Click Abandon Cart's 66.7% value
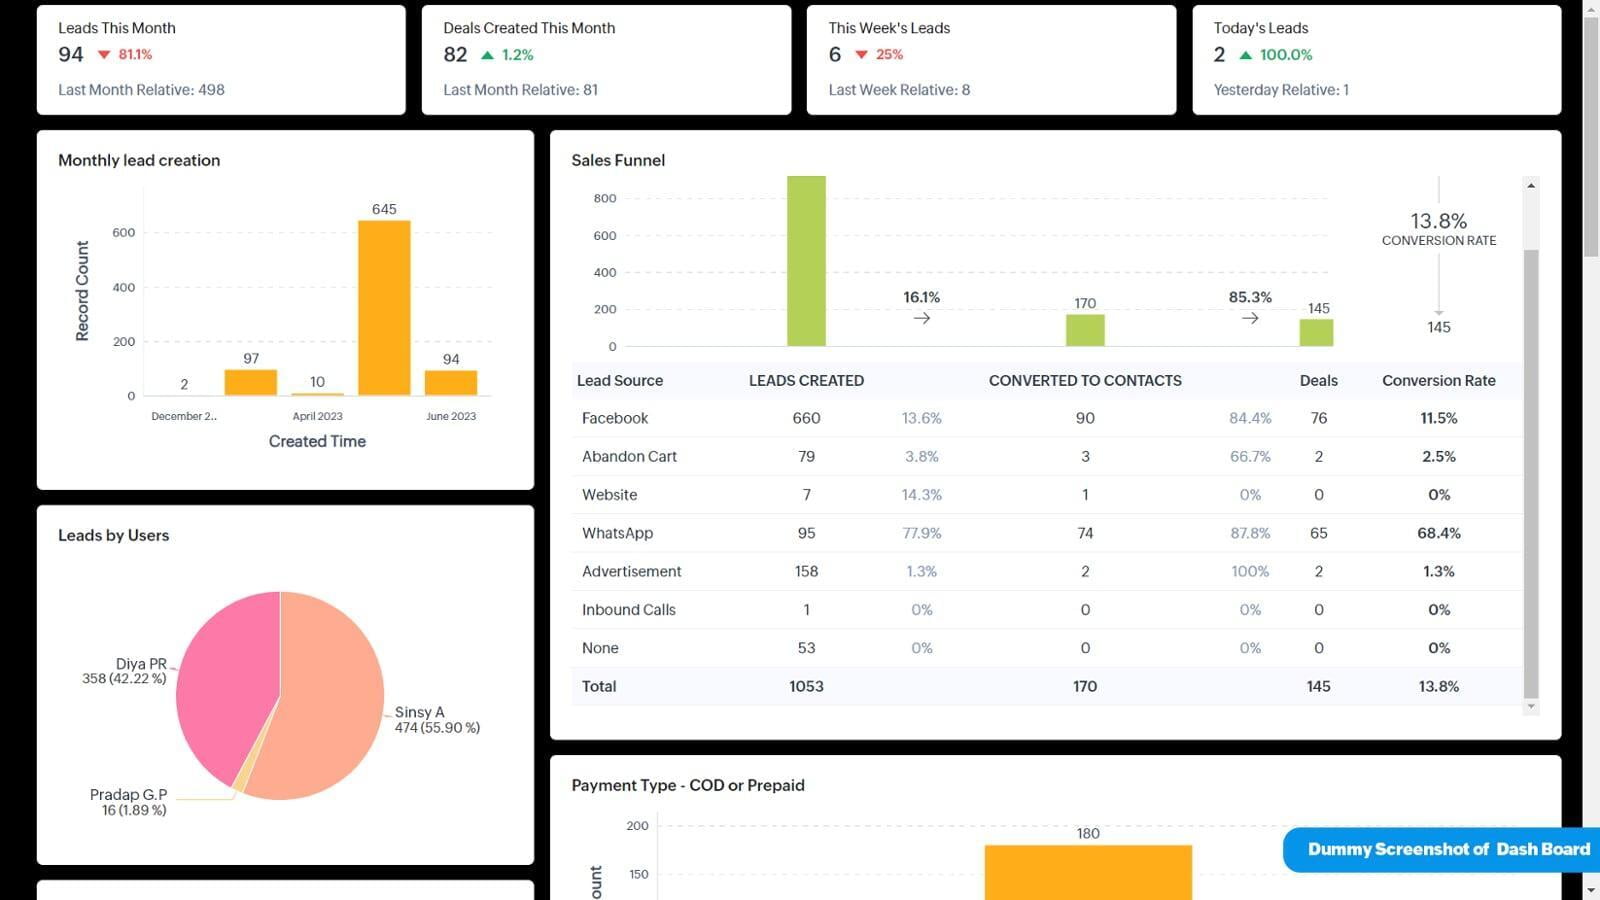Screen dimensions: 1600x900 click(1250, 456)
